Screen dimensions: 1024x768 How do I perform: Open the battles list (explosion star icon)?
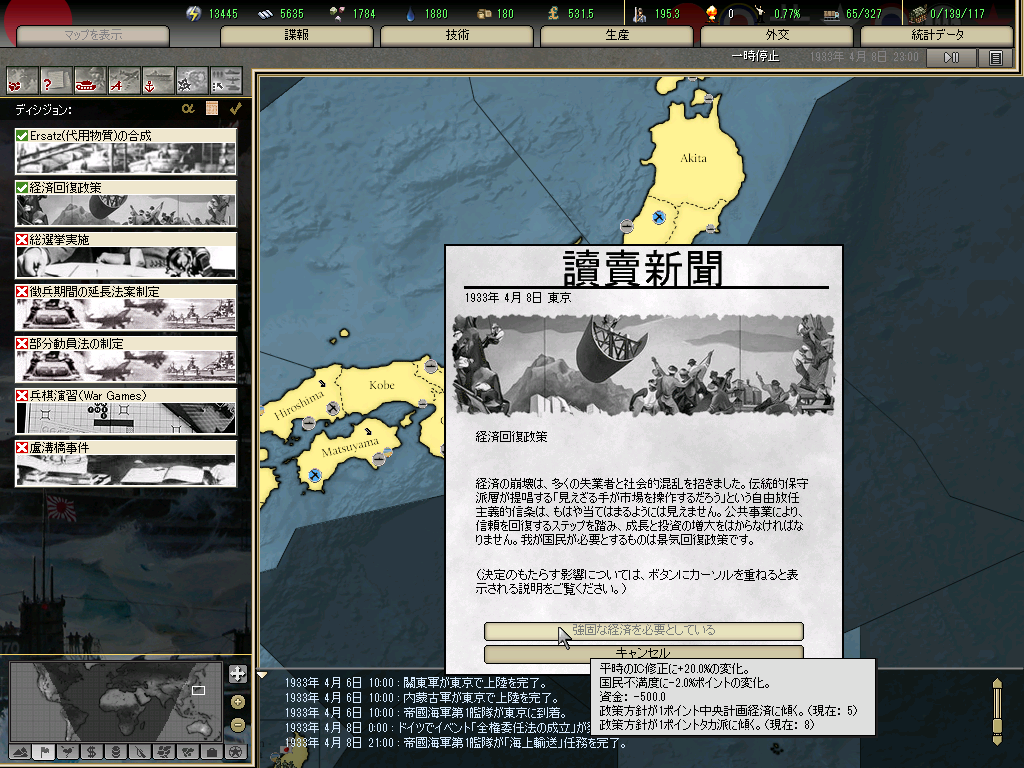(x=192, y=81)
